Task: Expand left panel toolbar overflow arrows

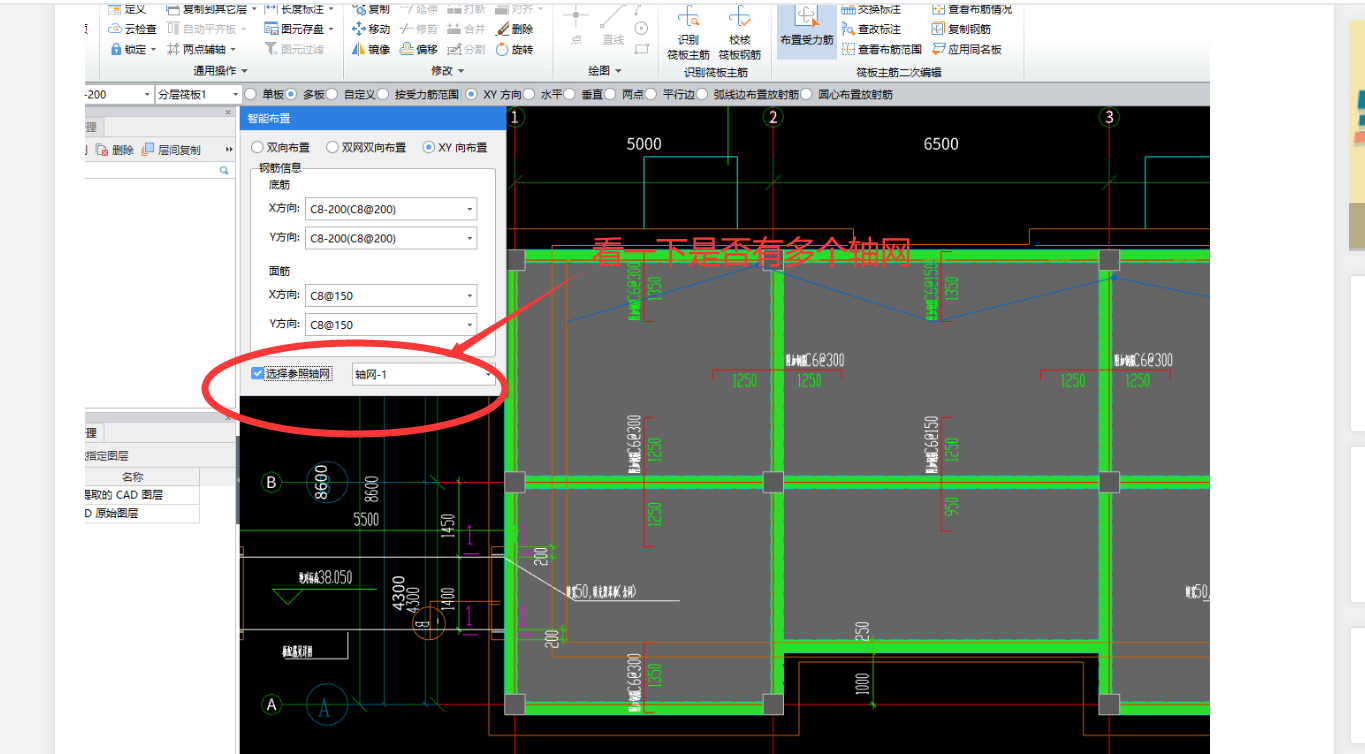Action: [x=229, y=150]
